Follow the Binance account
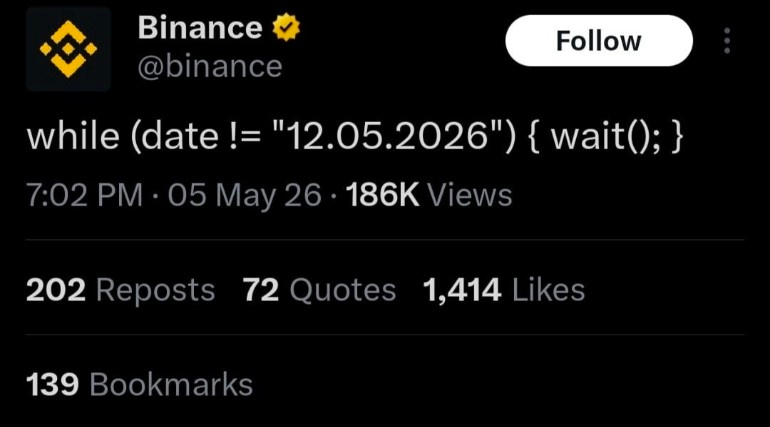Screen dimensions: 770x427 click(x=599, y=41)
